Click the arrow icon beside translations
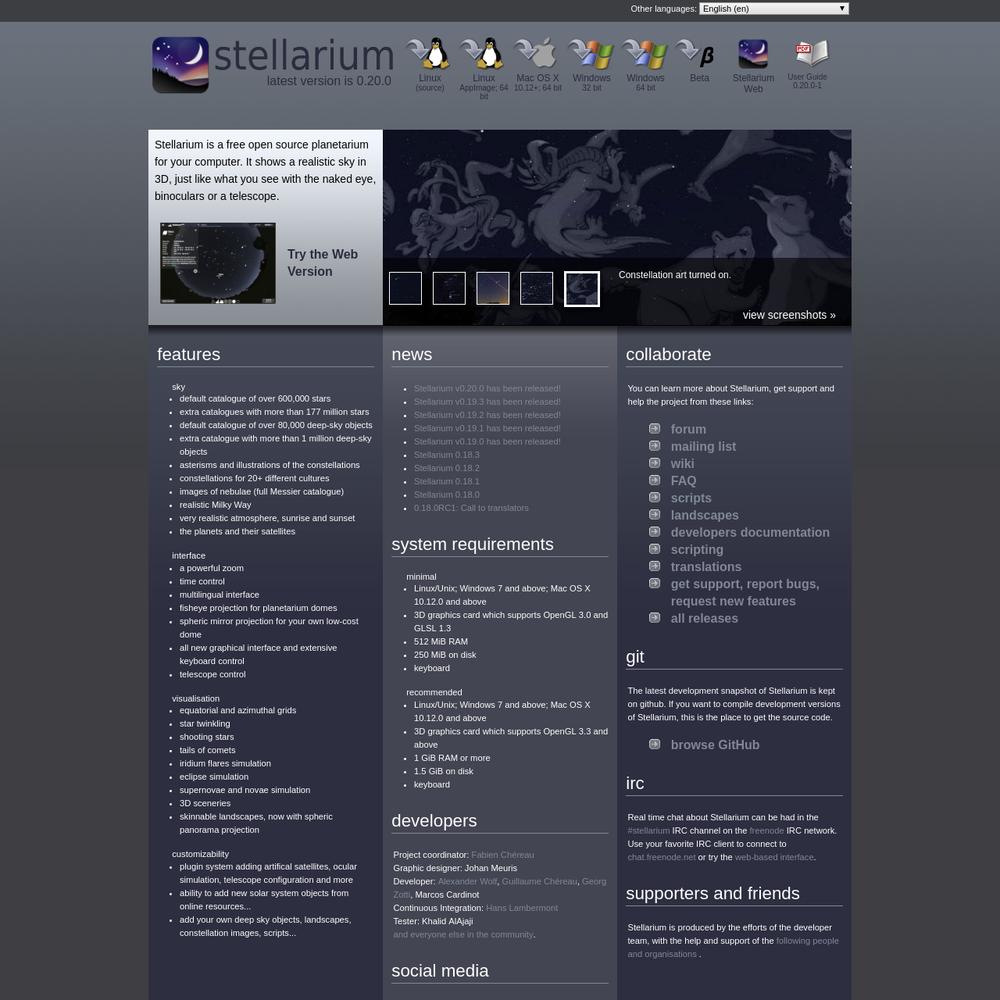Viewport: 1000px width, 1000px height. (x=654, y=566)
